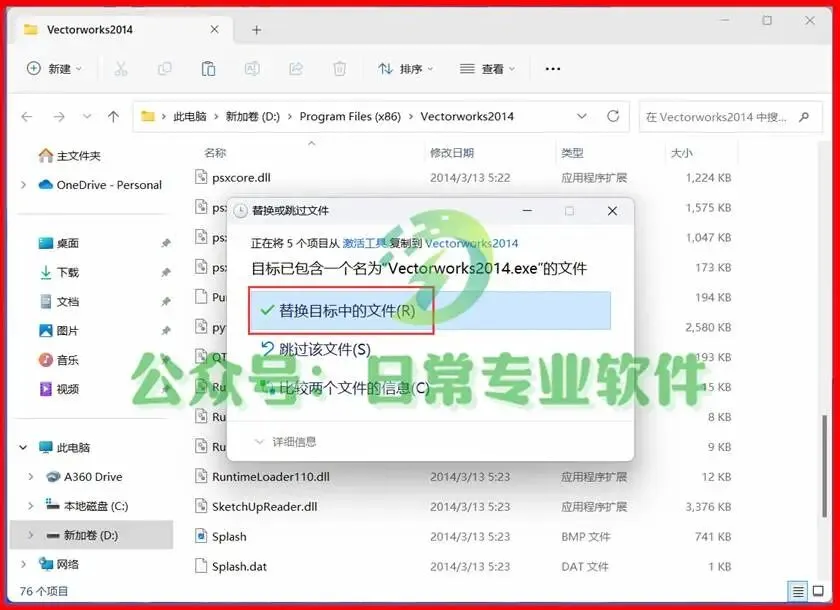
Task: Open the 排序 (Sort) dropdown
Action: [406, 69]
